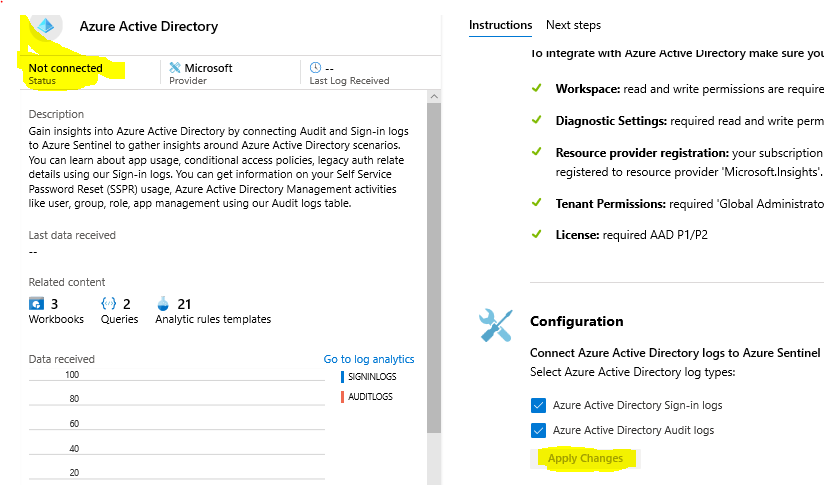Click the Analytic rules templates flask icon
Viewport: 824px width, 485px height.
tap(163, 304)
